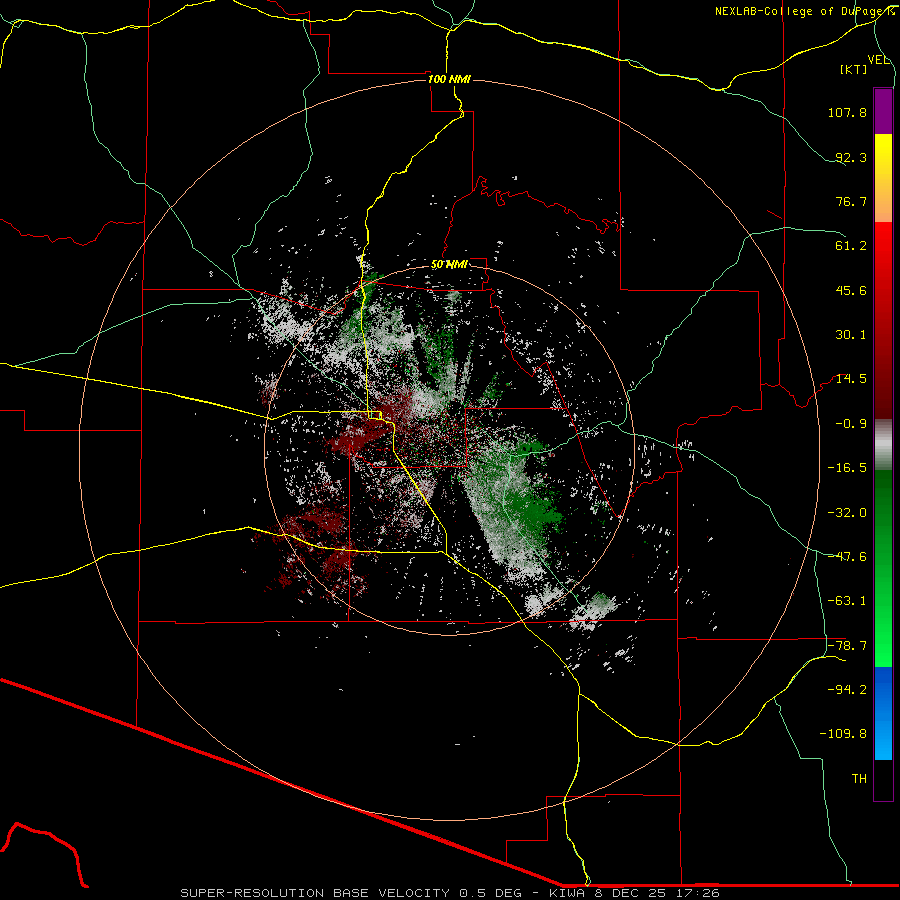
Task: Click the 76.7 velocity scale value
Action: pyautogui.click(x=851, y=201)
